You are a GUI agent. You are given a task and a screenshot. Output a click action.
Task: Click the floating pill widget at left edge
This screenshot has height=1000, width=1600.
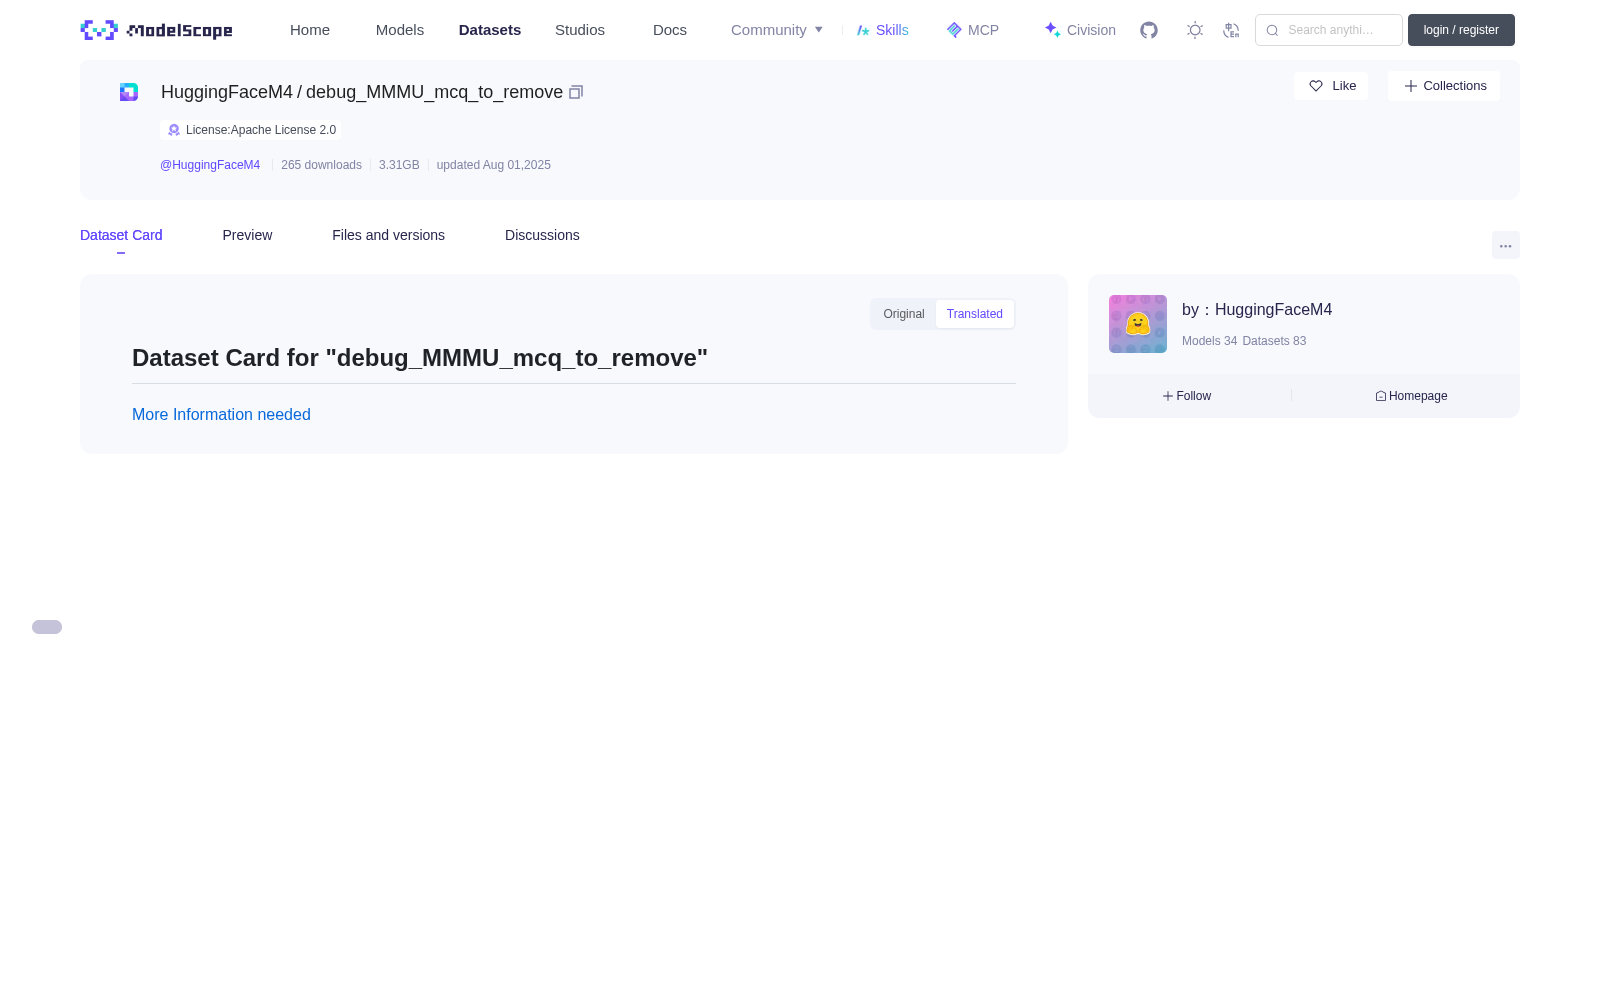point(47,627)
